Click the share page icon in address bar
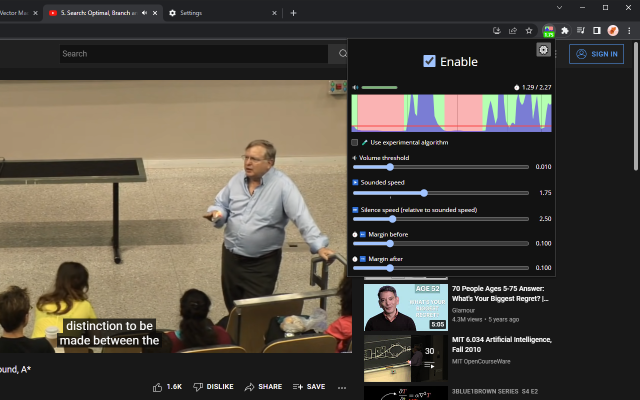The image size is (640, 400). pos(513,30)
